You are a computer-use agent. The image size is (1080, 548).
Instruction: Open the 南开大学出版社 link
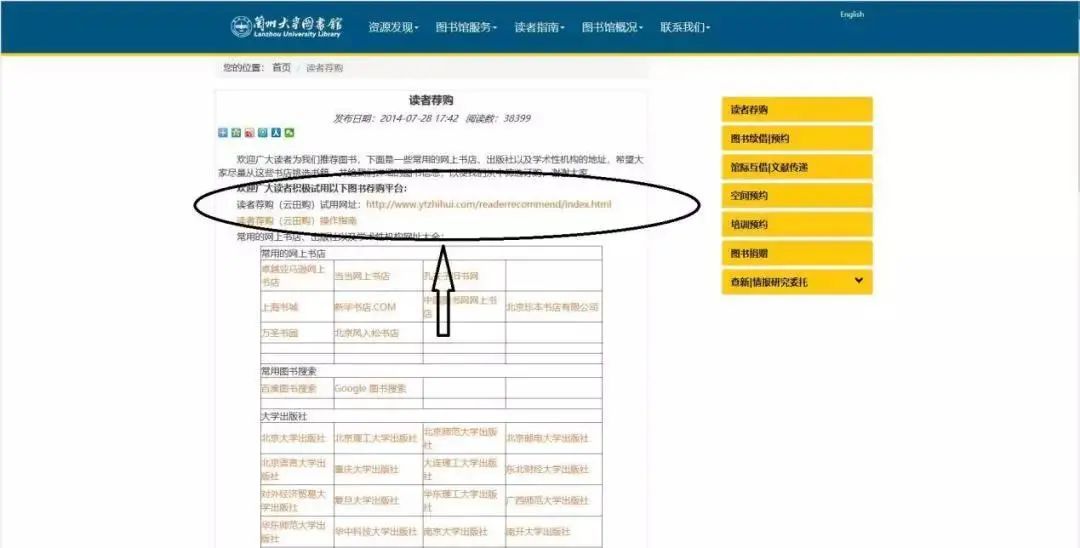(x=539, y=531)
